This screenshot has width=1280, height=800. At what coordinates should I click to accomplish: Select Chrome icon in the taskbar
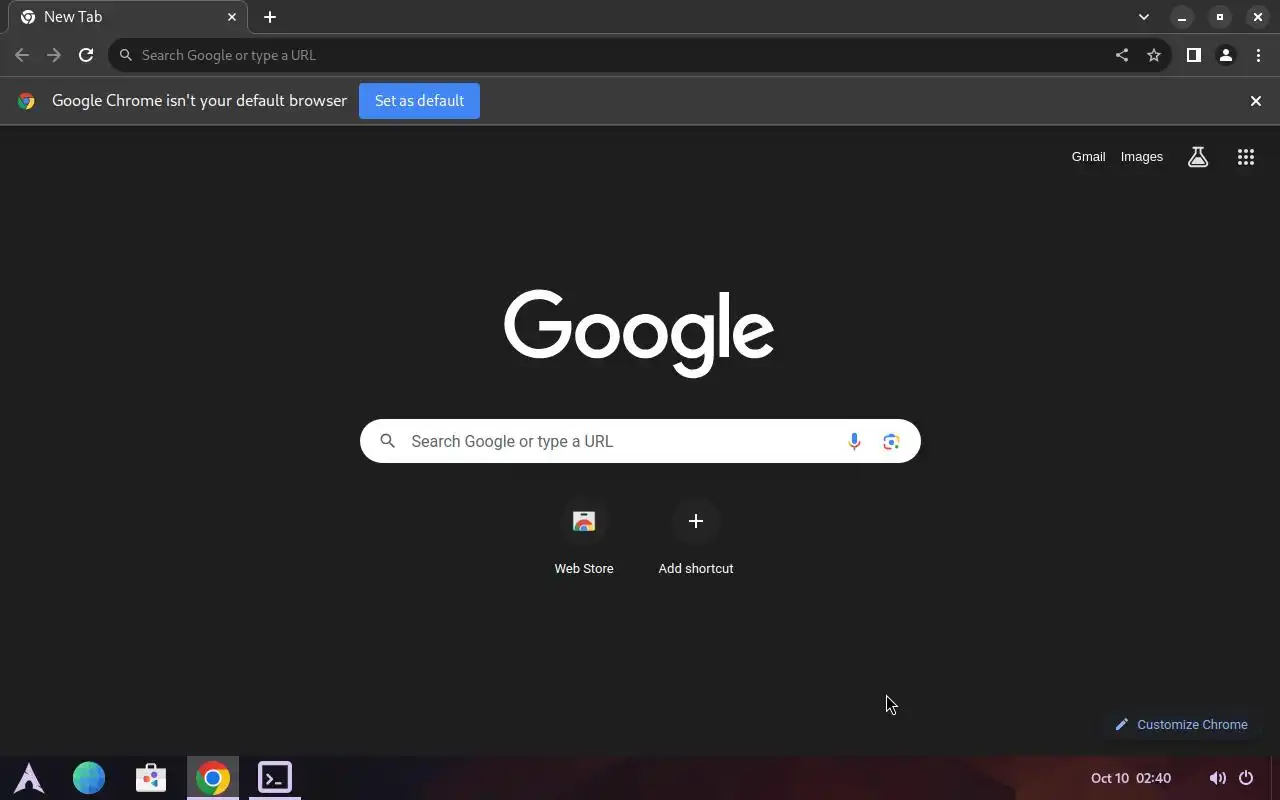[x=212, y=777]
